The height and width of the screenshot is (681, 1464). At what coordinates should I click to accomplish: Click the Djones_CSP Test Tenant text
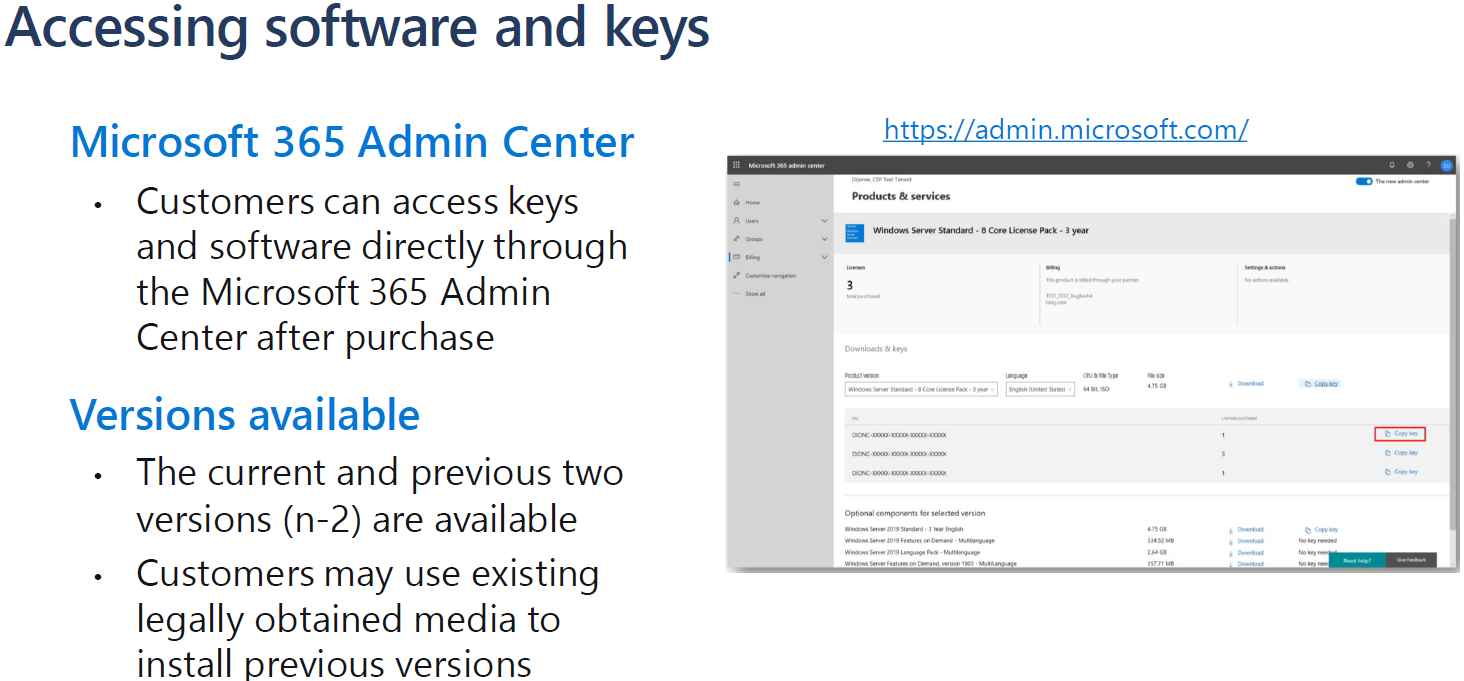(881, 179)
